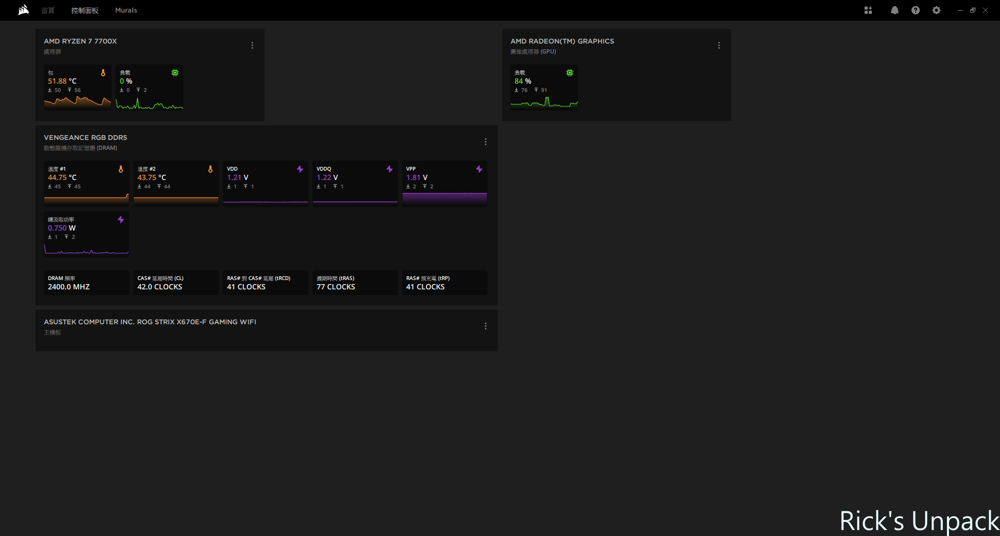Click the VDDQ 1.22 V reading
1000x536 pixels.
click(327, 177)
